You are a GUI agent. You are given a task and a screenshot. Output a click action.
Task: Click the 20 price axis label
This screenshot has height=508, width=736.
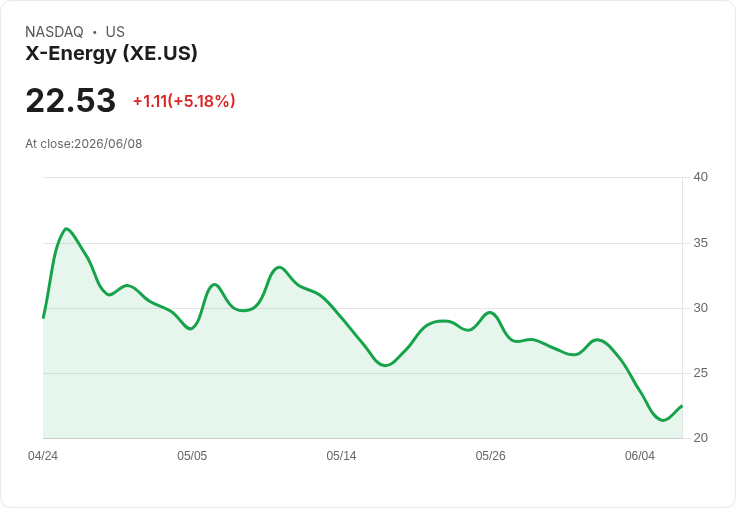click(700, 438)
